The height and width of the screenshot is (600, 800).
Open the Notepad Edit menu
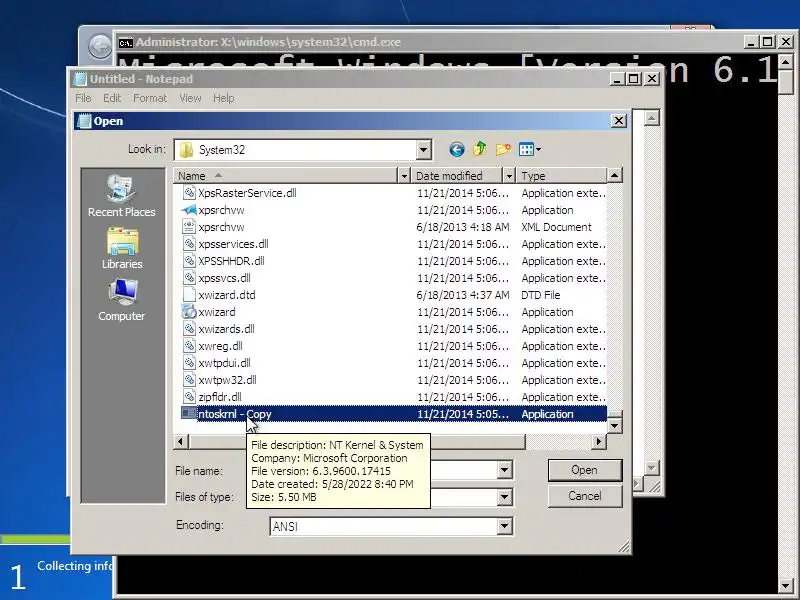(x=112, y=98)
